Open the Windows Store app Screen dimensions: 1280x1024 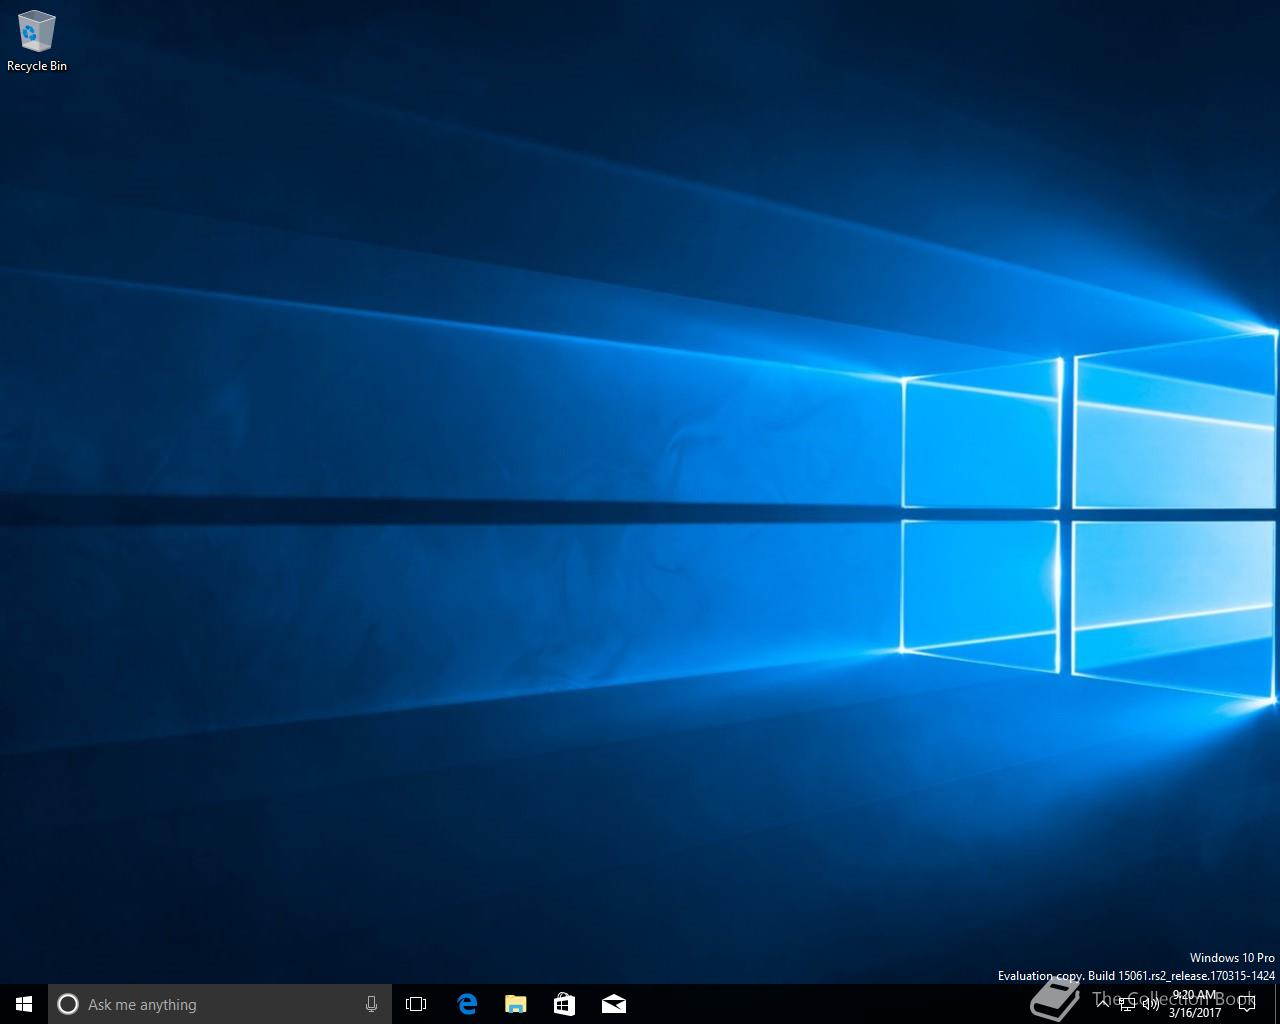coord(564,1004)
